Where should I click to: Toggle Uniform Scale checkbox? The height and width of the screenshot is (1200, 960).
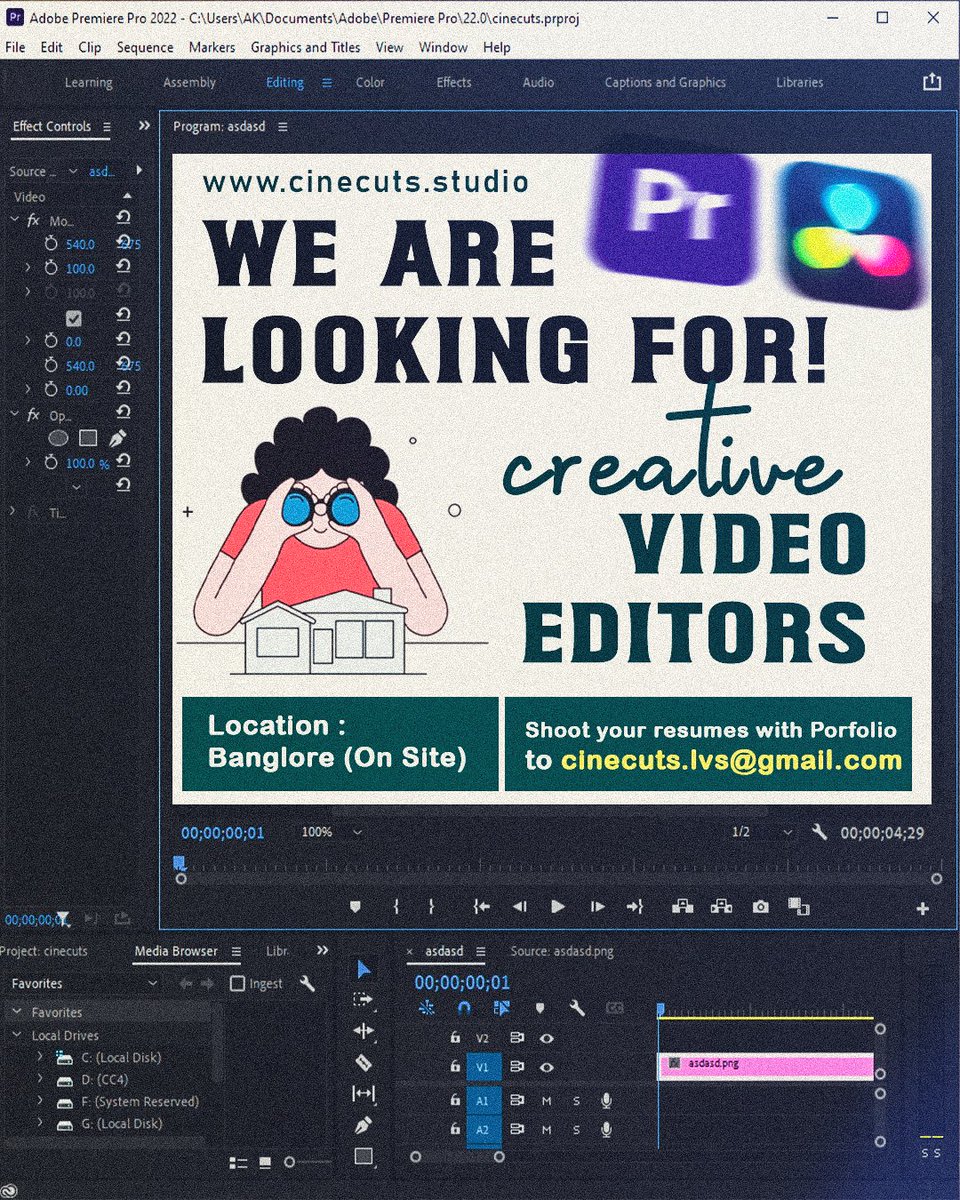pyautogui.click(x=73, y=318)
